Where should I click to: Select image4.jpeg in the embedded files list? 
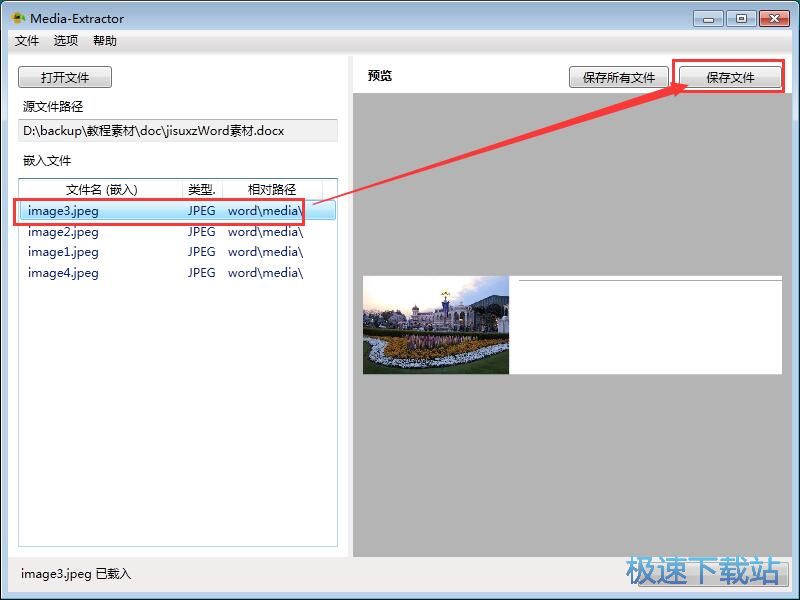61,272
